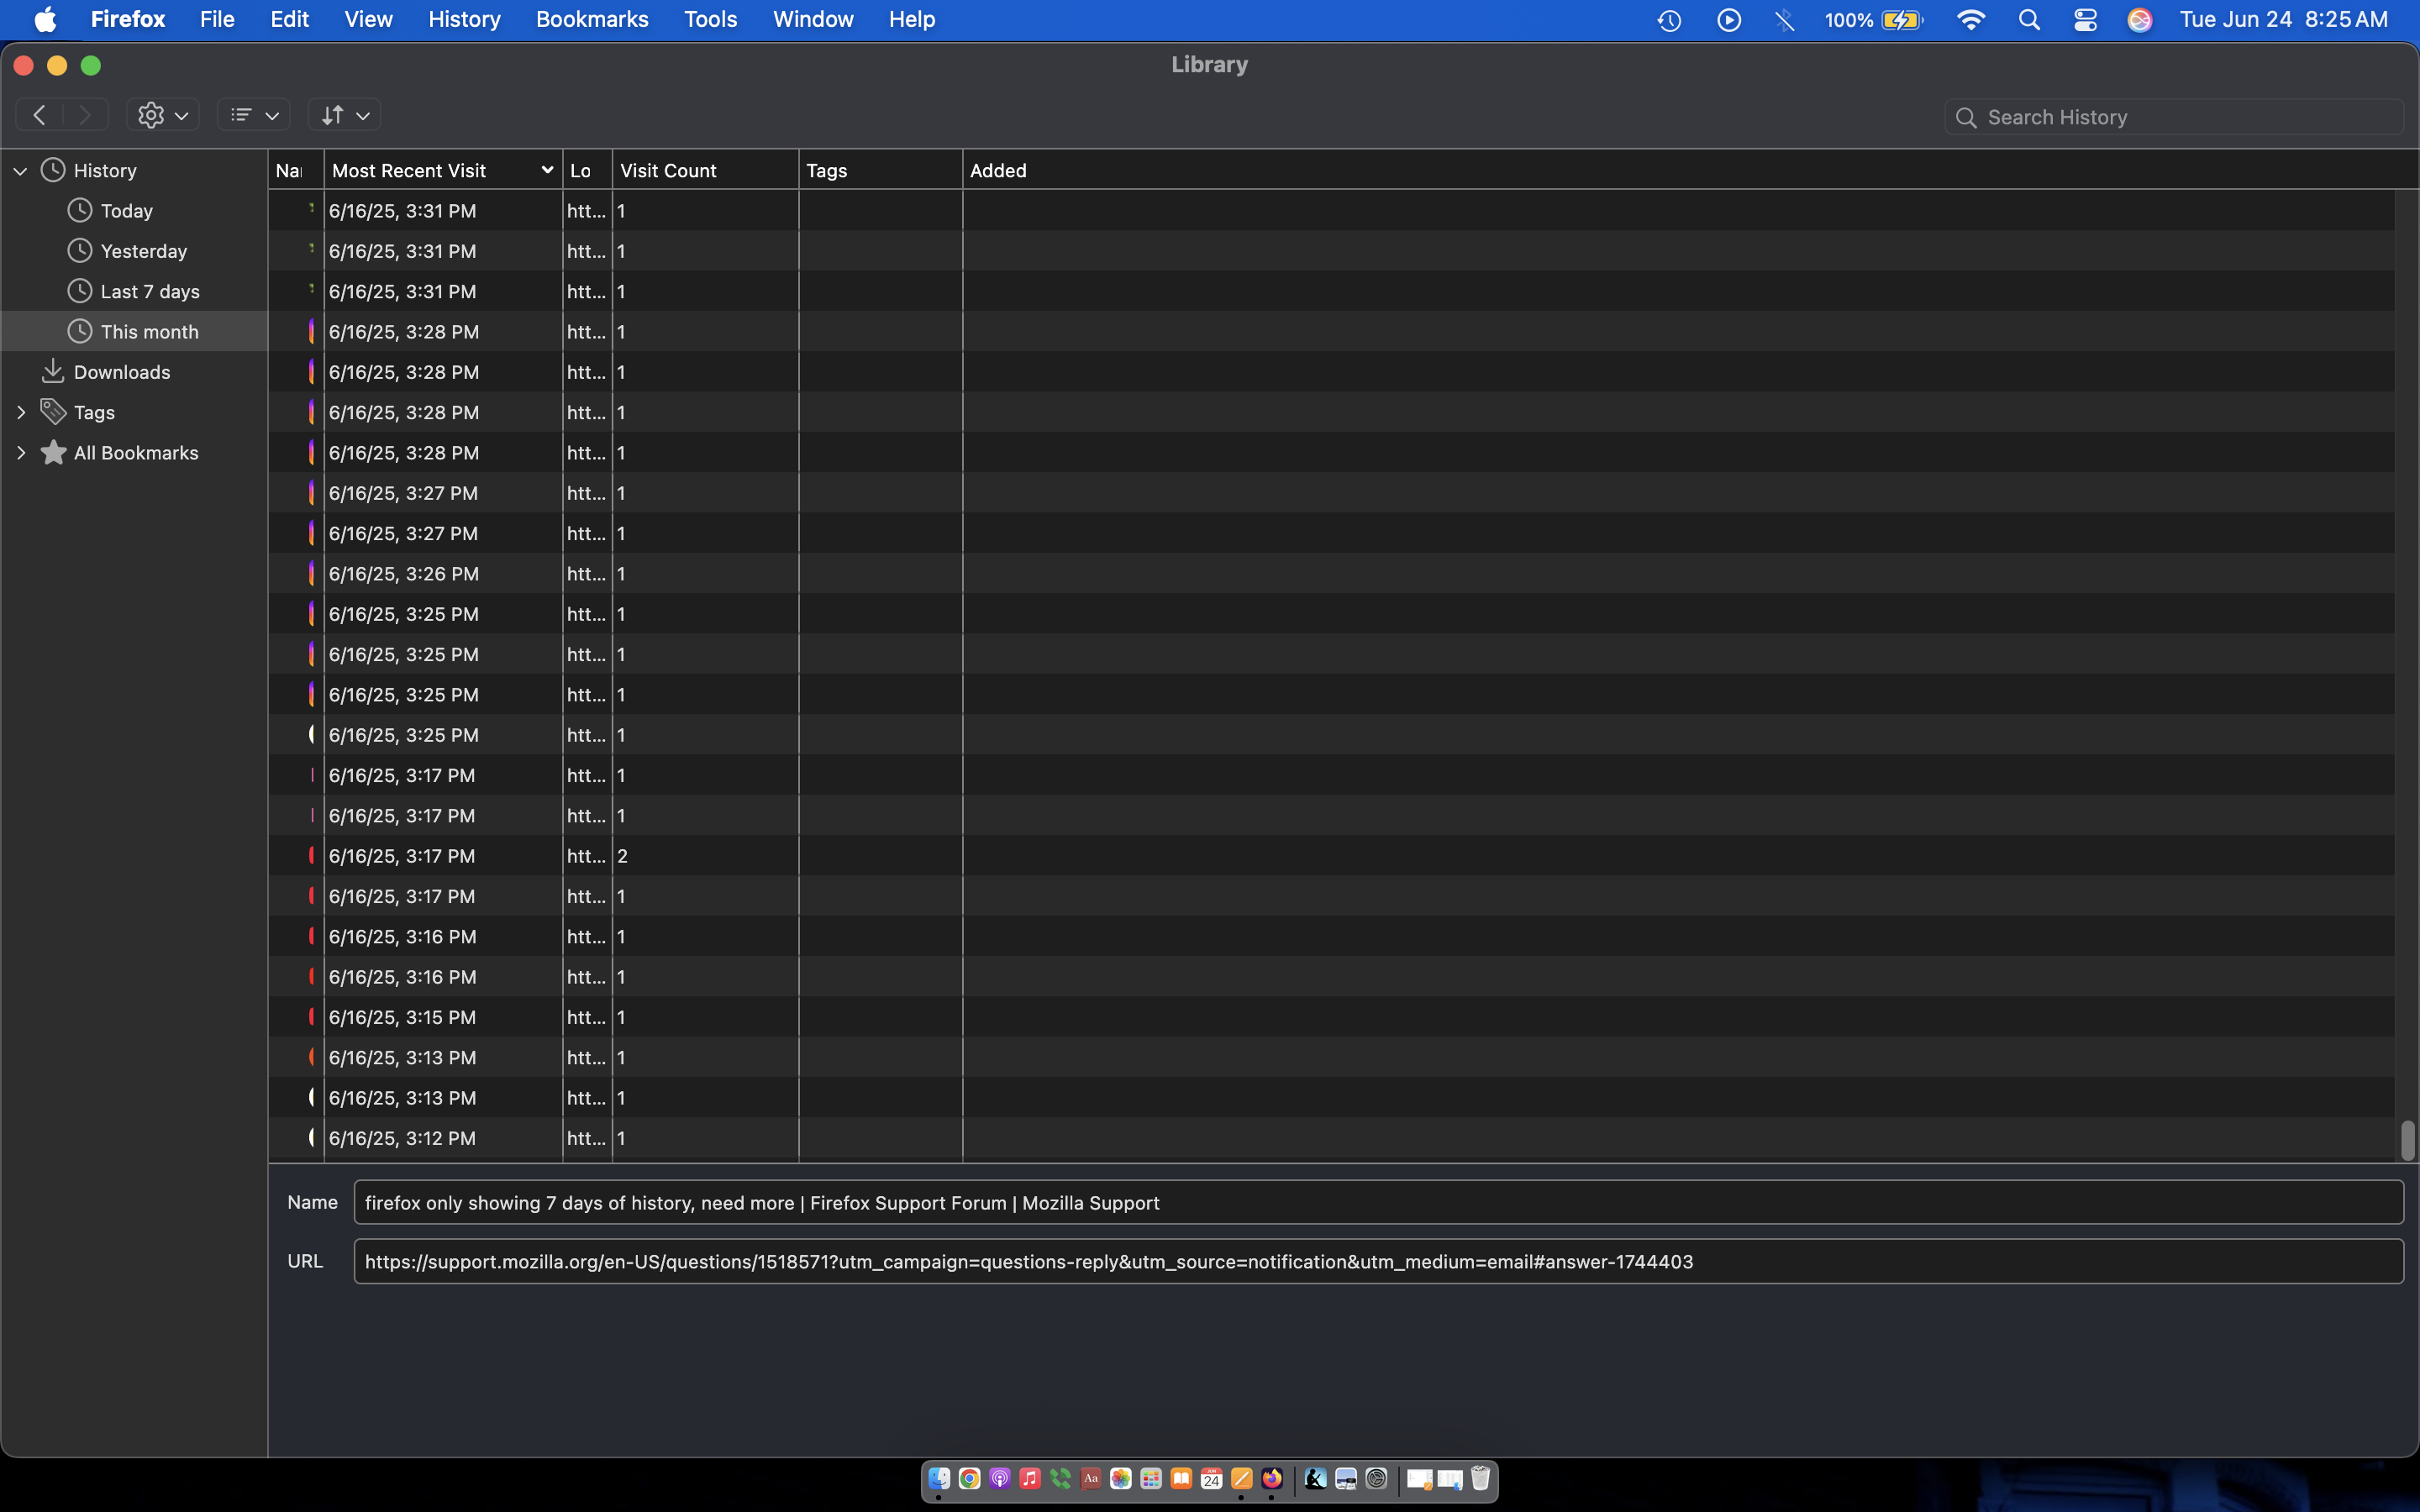2420x1512 pixels.
Task: Open the File menu
Action: coord(217,20)
